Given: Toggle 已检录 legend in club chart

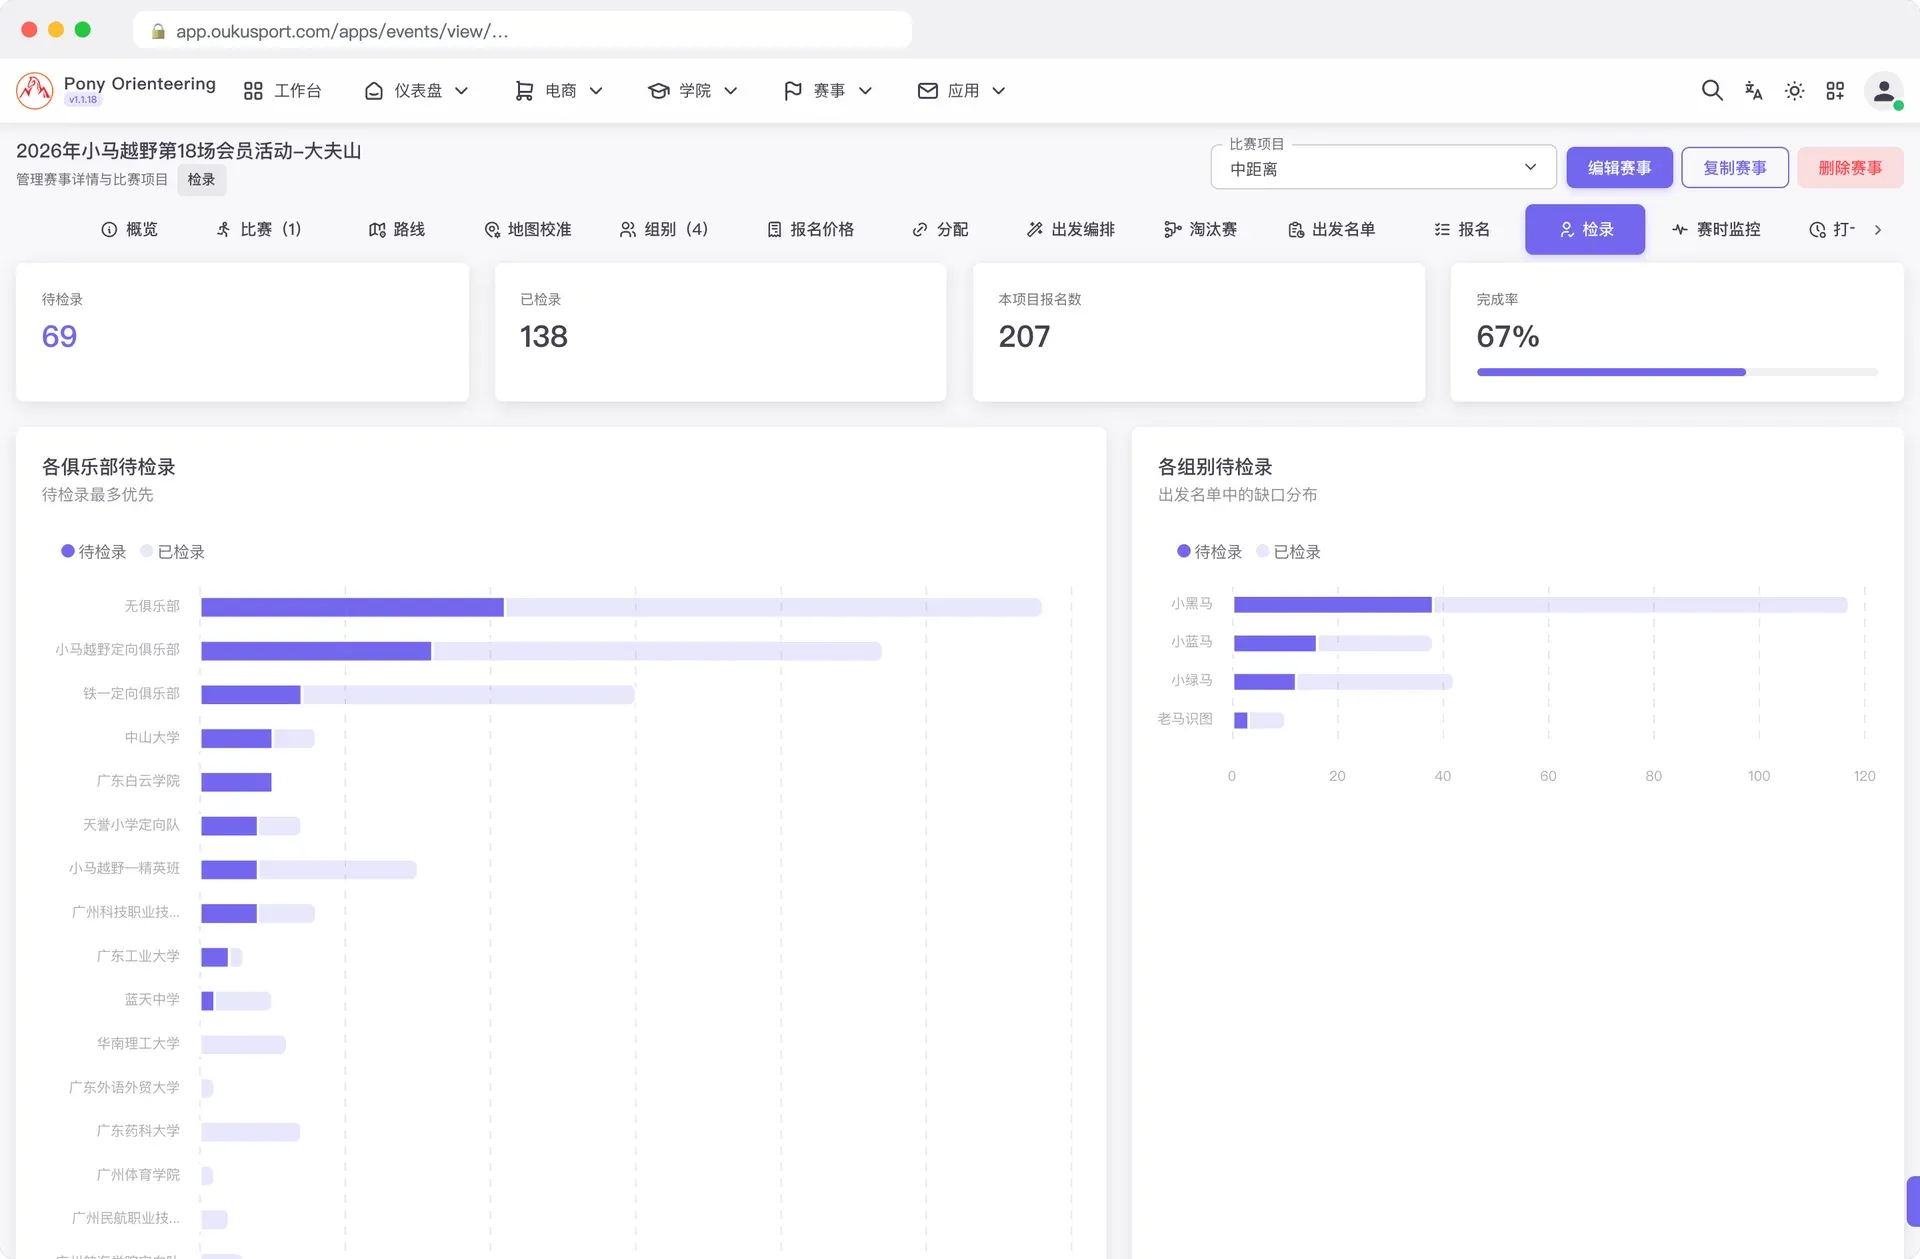Looking at the screenshot, I should pos(173,552).
